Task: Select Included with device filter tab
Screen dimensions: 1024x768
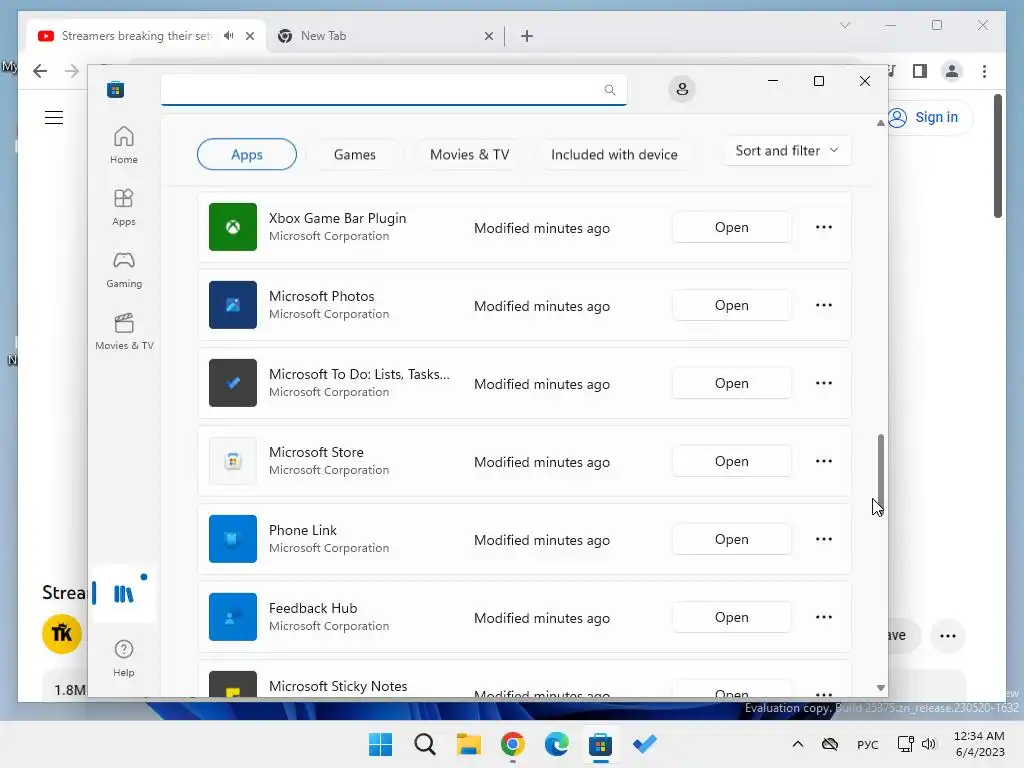Action: click(x=614, y=155)
